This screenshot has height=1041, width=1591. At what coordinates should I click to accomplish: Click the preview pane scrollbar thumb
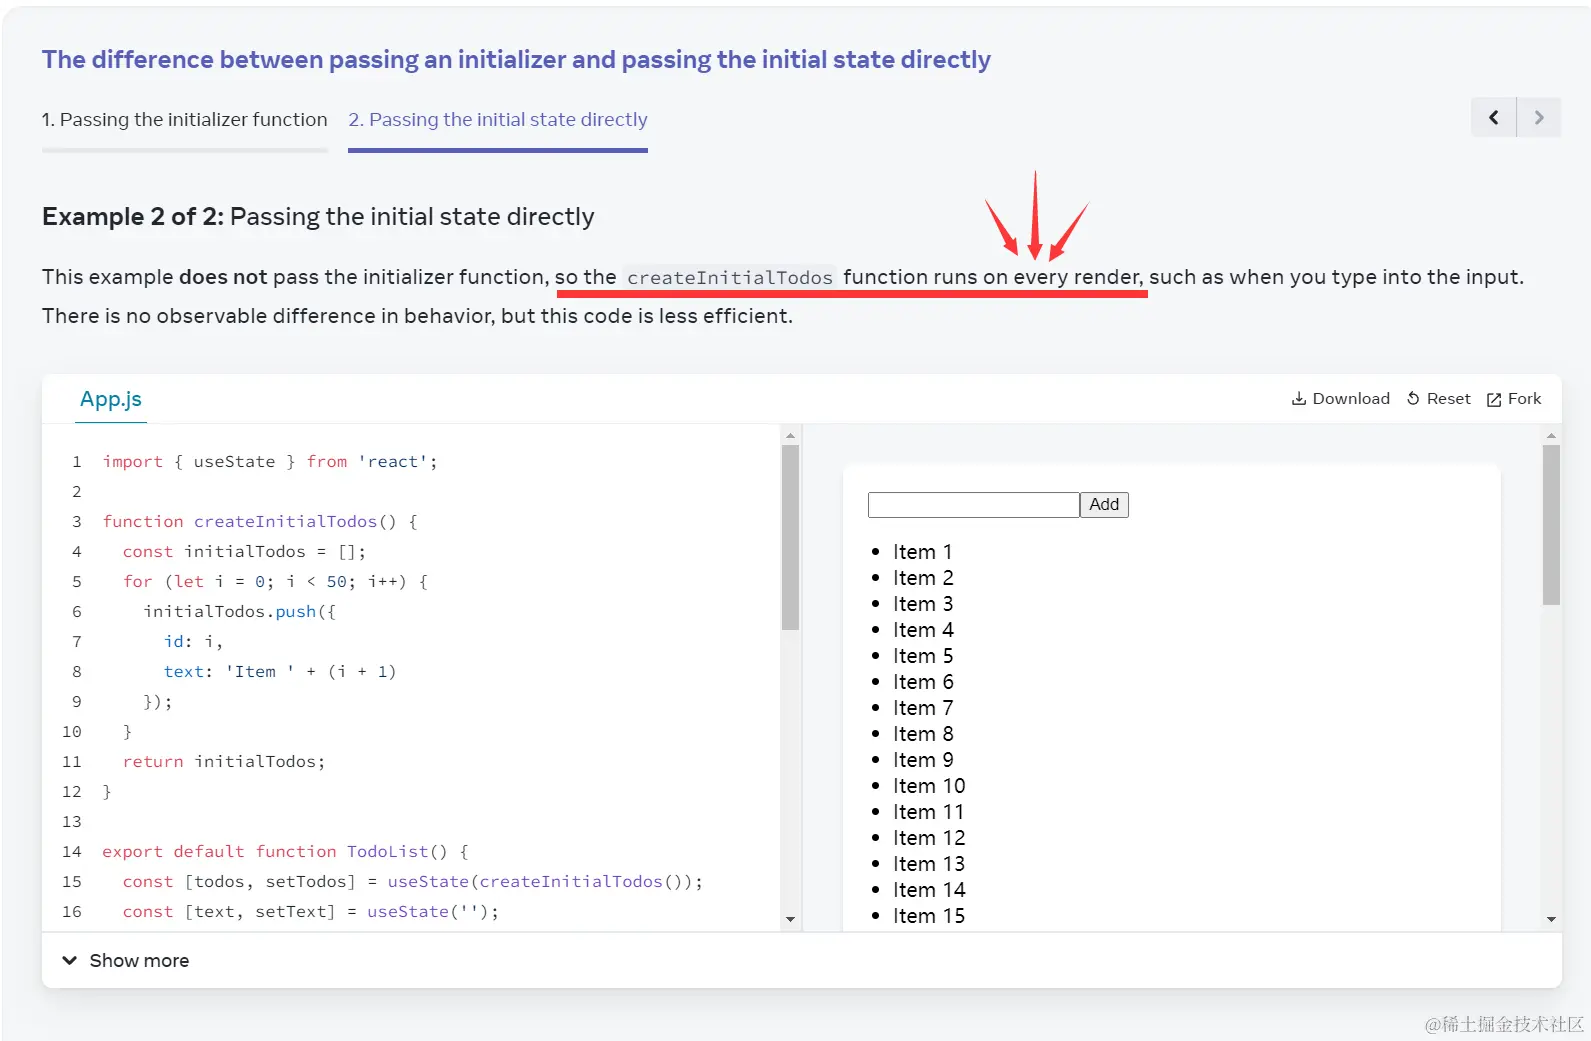click(x=1551, y=526)
